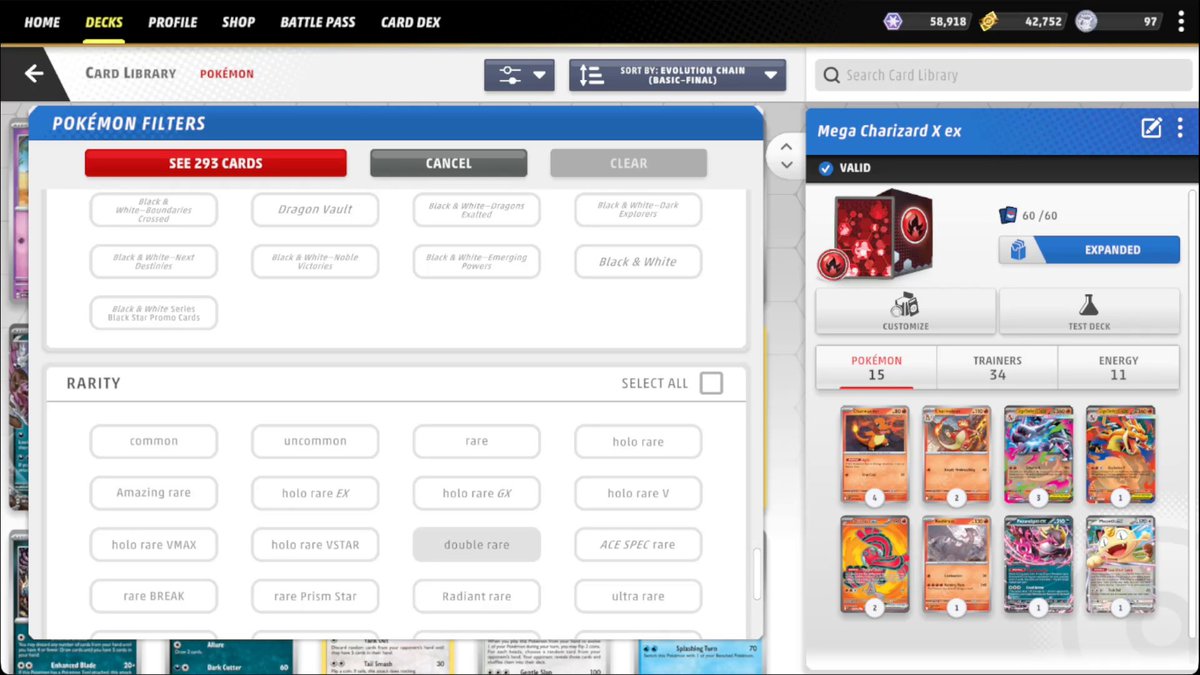This screenshot has width=1200, height=675.
Task: Click the See 293 Cards button
Action: tap(216, 163)
